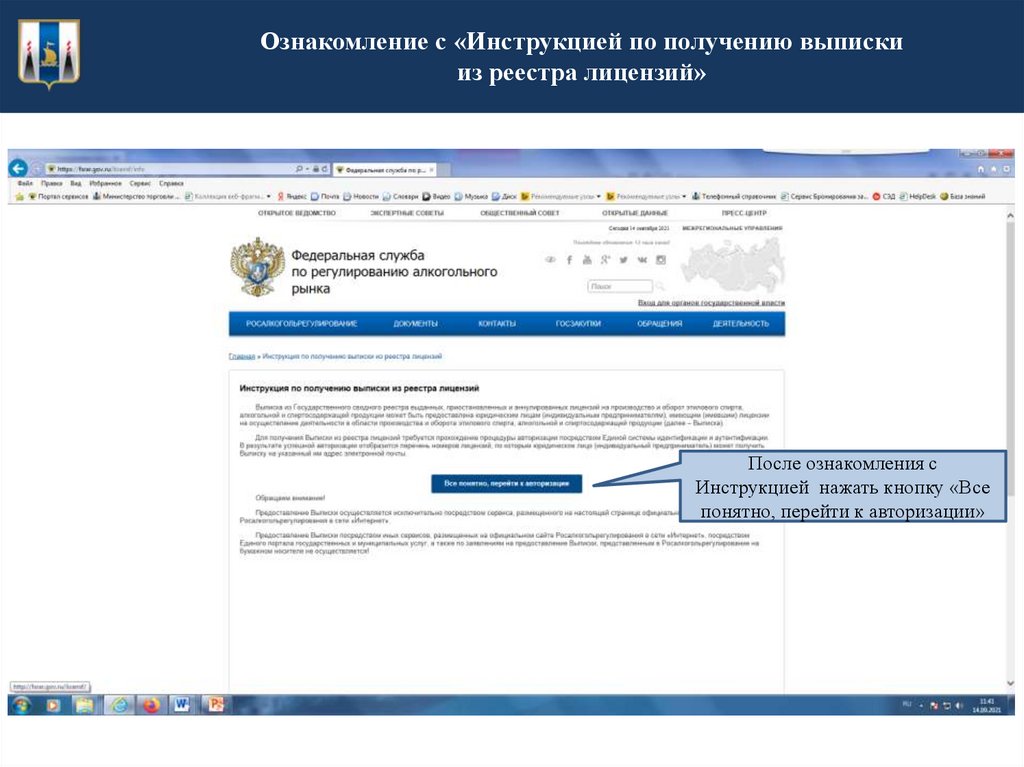Click the VKontakte social icon
Image resolution: width=1024 pixels, height=767 pixels.
pyautogui.click(x=642, y=260)
